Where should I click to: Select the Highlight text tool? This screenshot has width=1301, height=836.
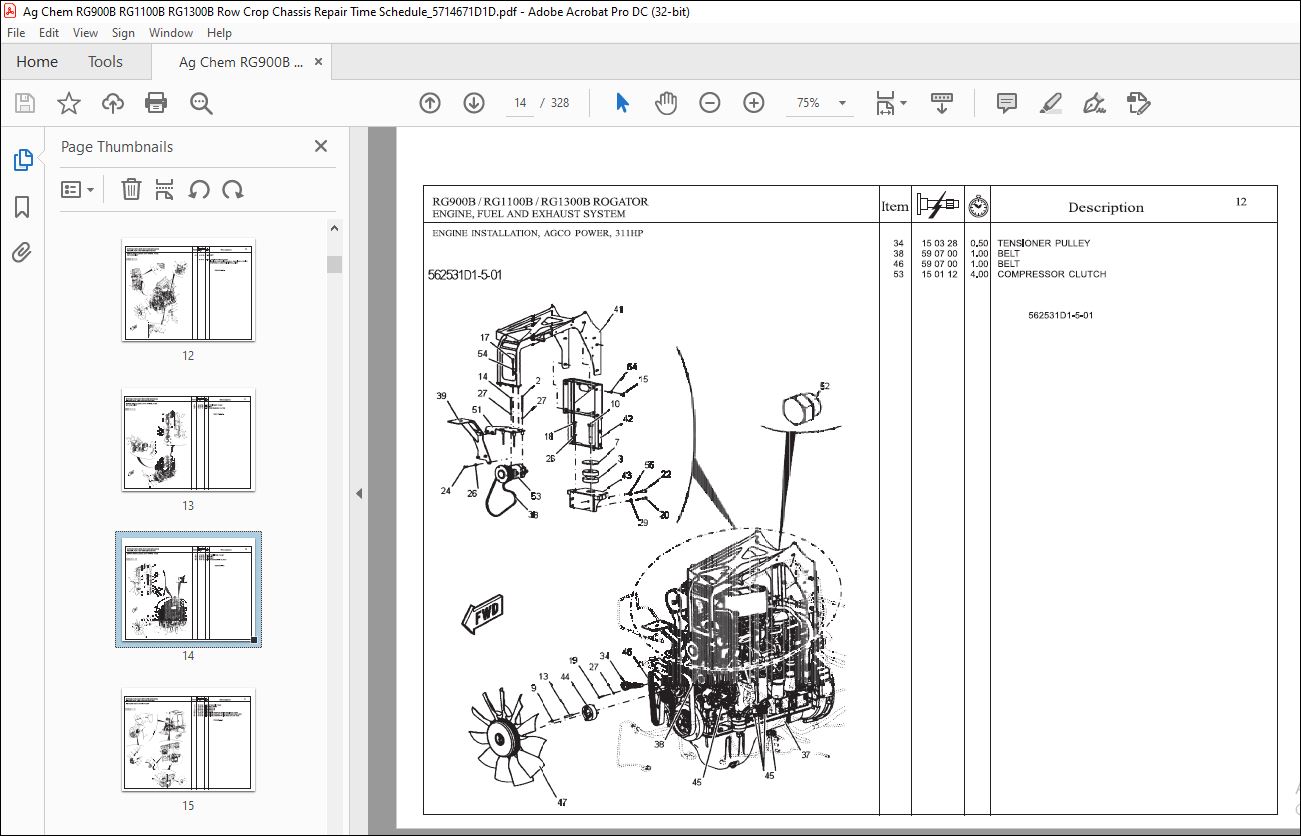click(x=1050, y=103)
